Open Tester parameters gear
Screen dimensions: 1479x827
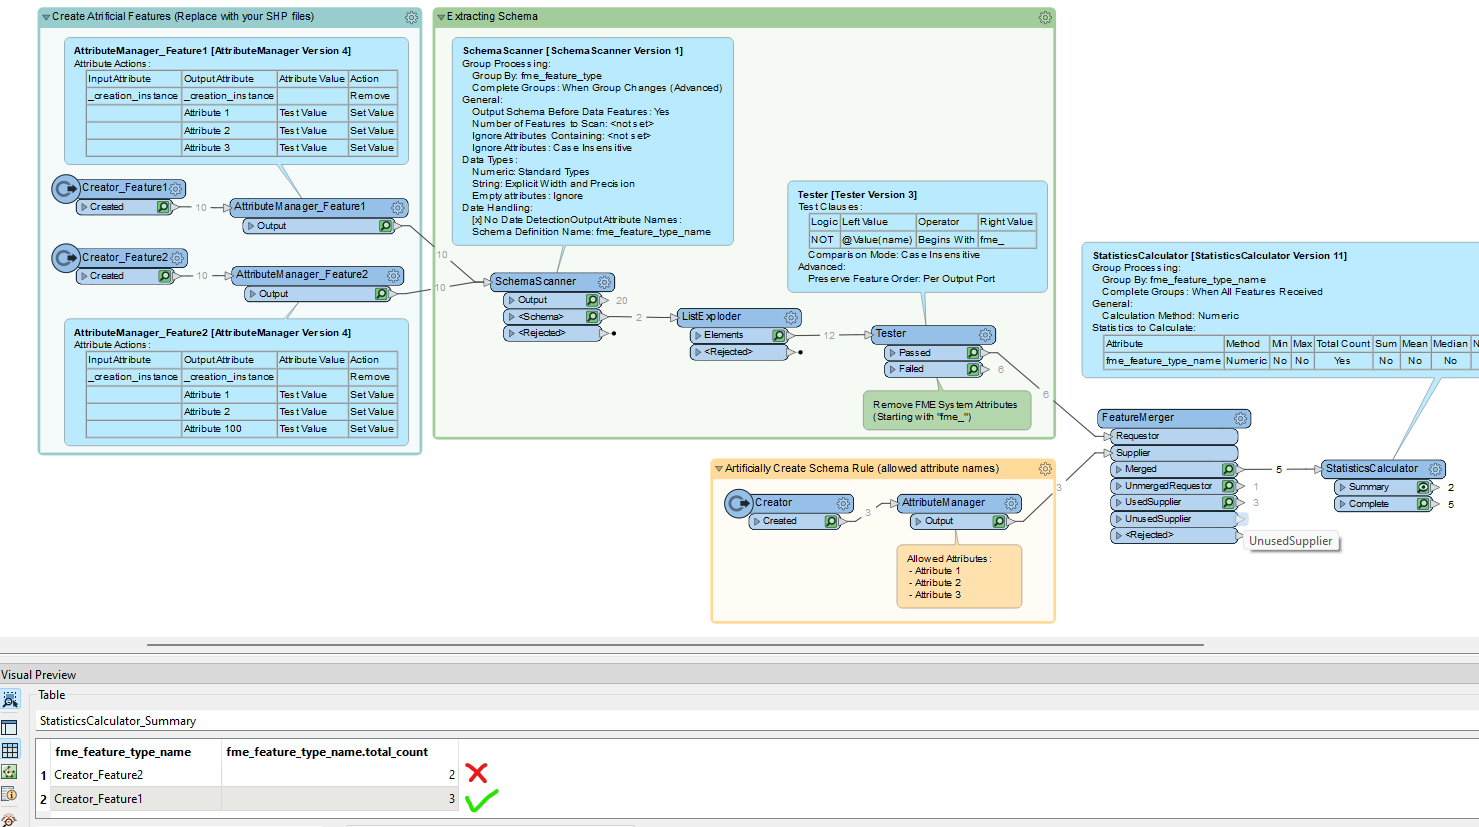pyautogui.click(x=985, y=334)
